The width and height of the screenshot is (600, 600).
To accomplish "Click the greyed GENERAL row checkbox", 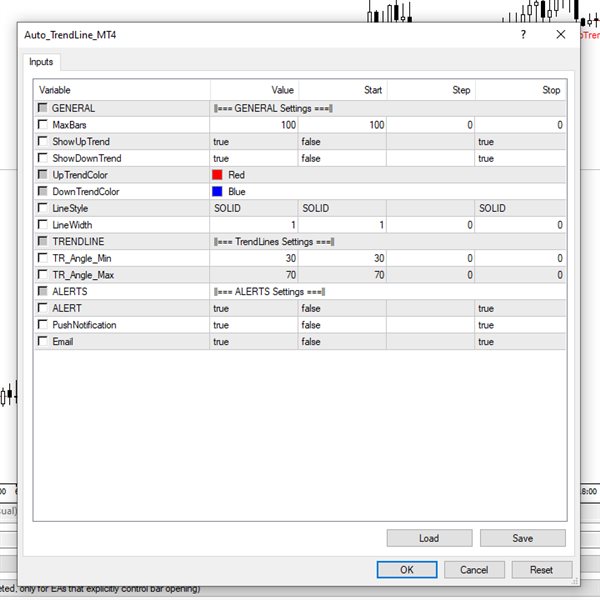I will coord(42,108).
